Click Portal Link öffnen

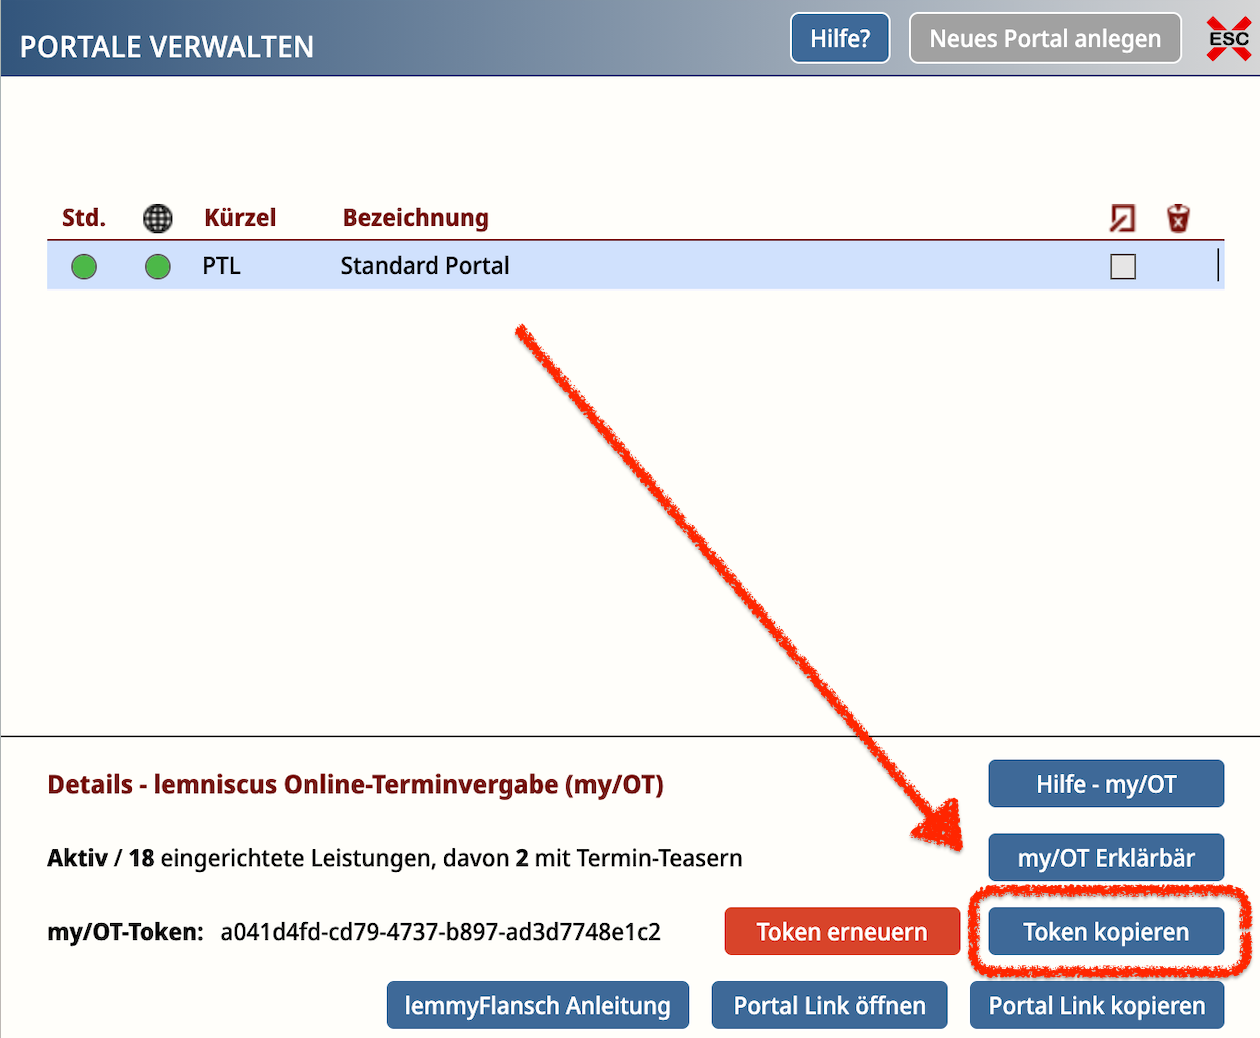pos(829,1005)
